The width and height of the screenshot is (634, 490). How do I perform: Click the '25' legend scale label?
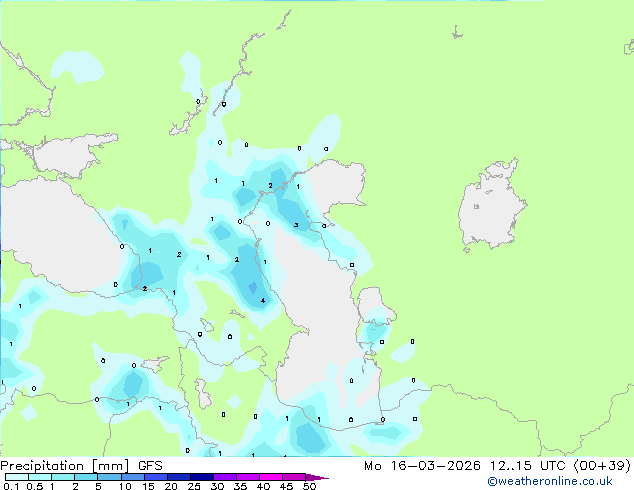[x=194, y=486]
